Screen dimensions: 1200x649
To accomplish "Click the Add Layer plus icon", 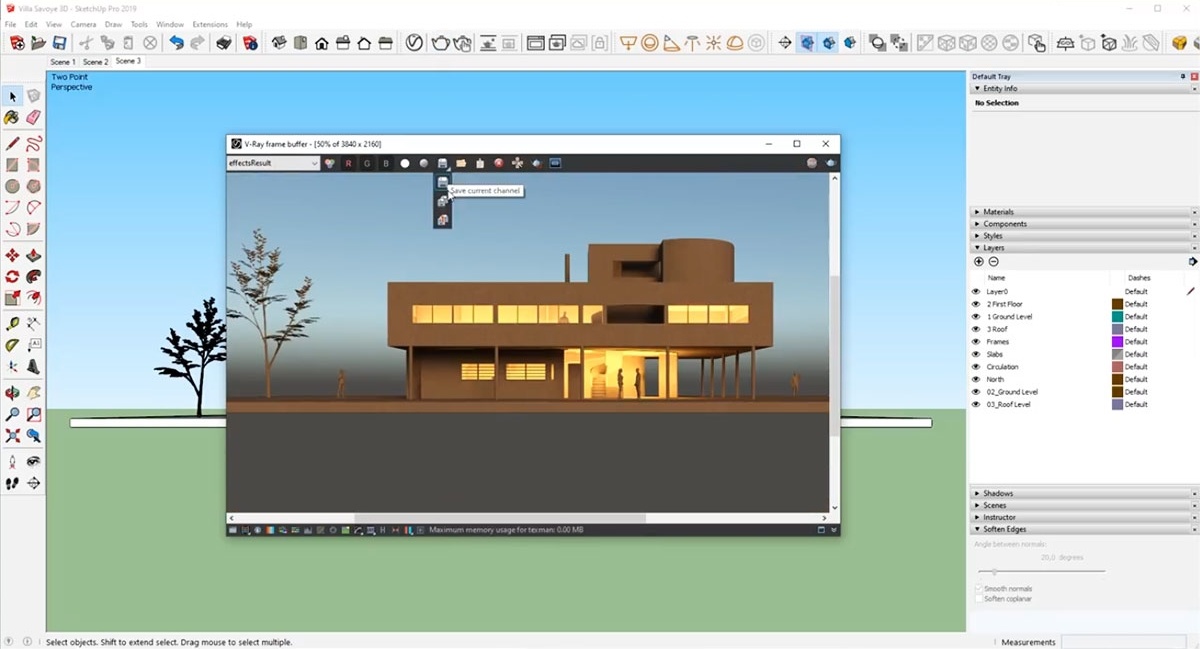I will [x=978, y=262].
